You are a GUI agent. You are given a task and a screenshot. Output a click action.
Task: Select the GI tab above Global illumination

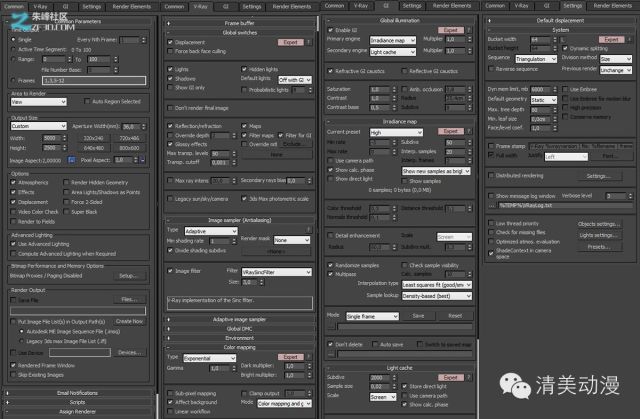(x=386, y=6)
